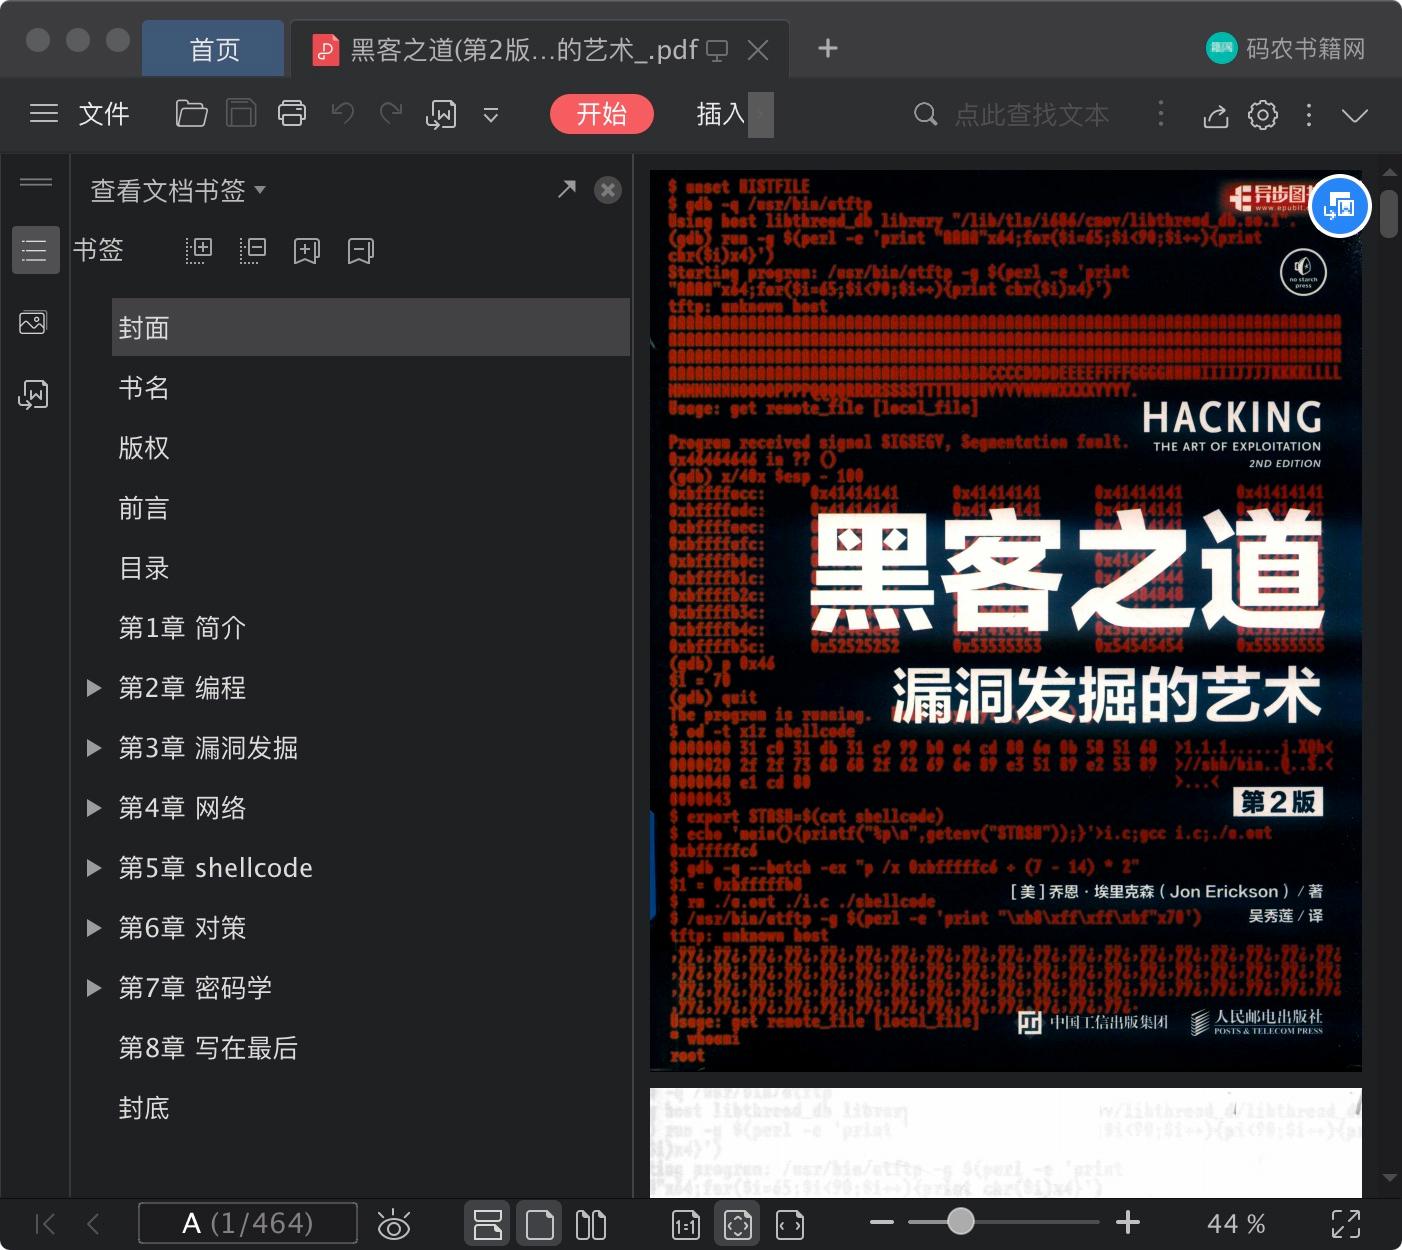
Task: Select the 插入 ribbon tab
Action: tap(721, 114)
